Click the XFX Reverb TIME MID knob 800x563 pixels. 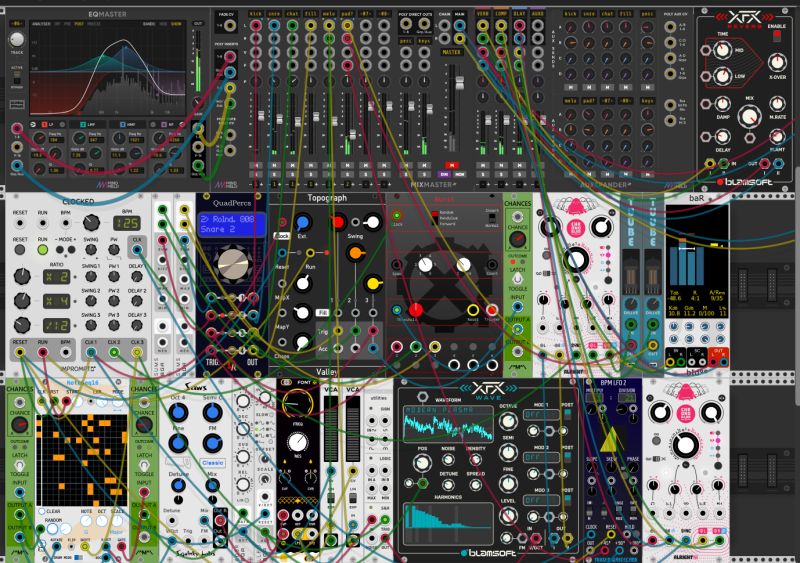(x=722, y=50)
